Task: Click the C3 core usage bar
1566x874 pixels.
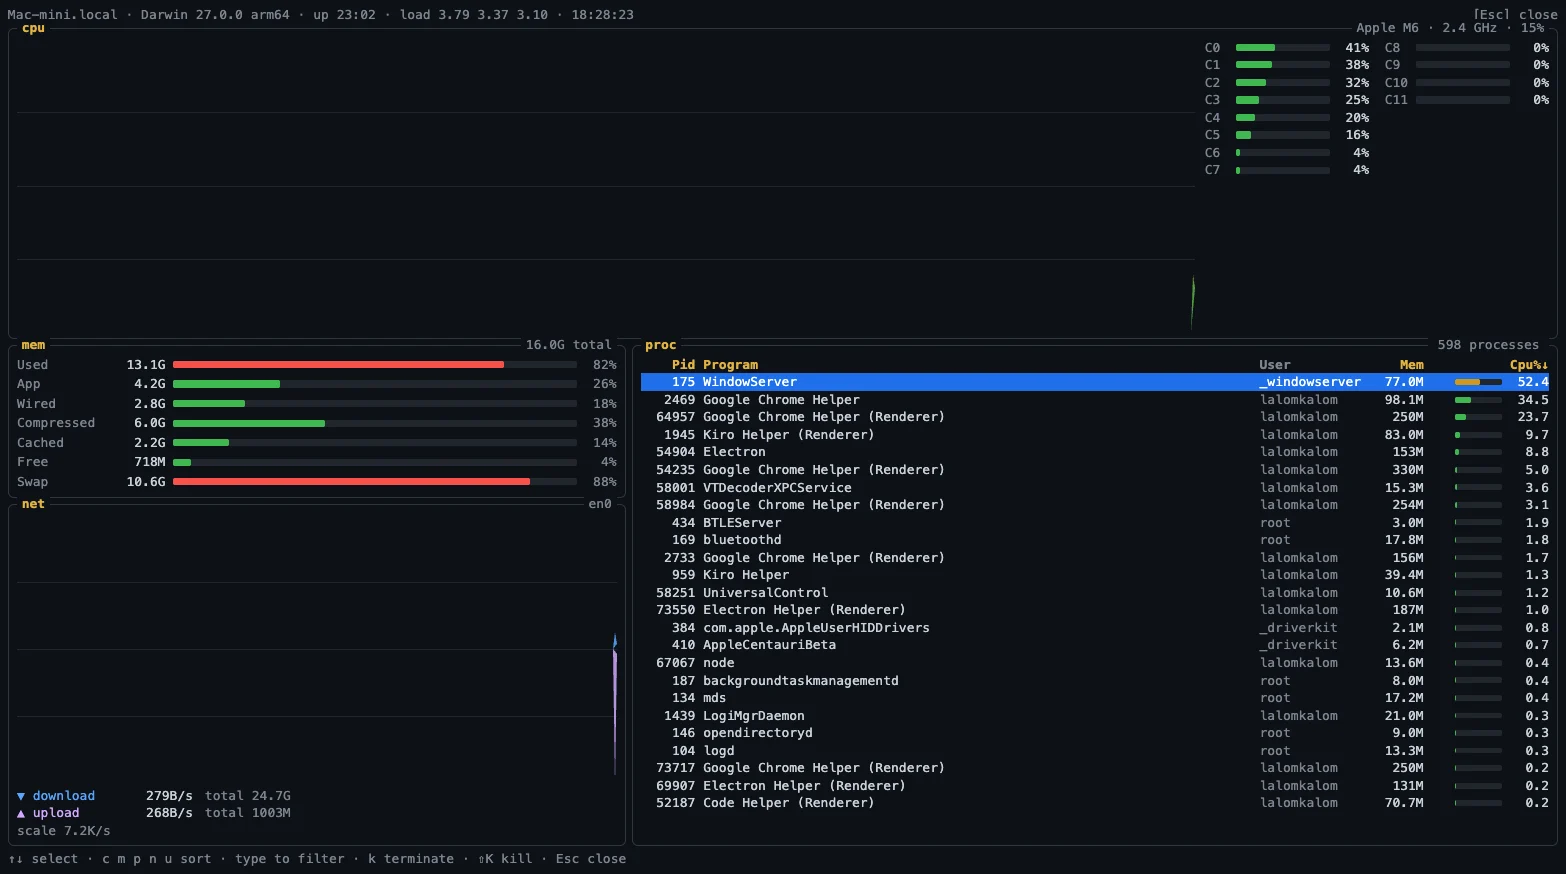Action: tap(1283, 100)
